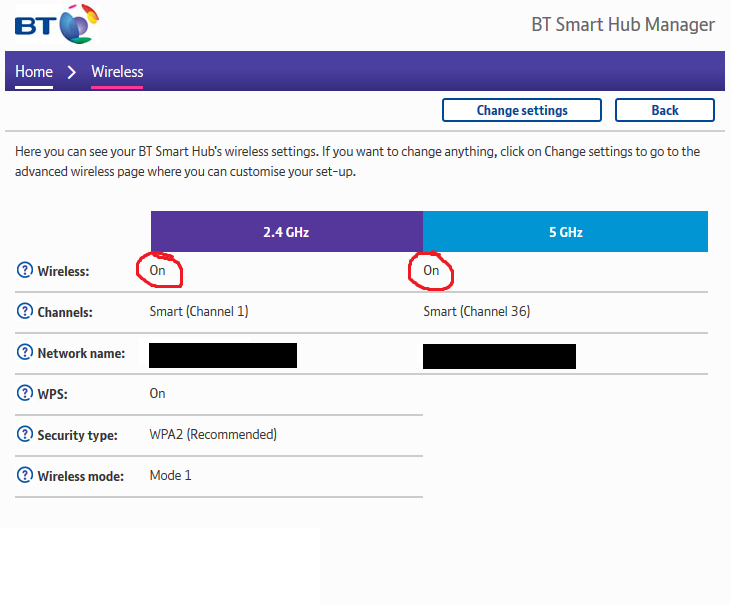The width and height of the screenshot is (730, 605).
Task: Click the WPS help question mark
Action: coord(25,394)
